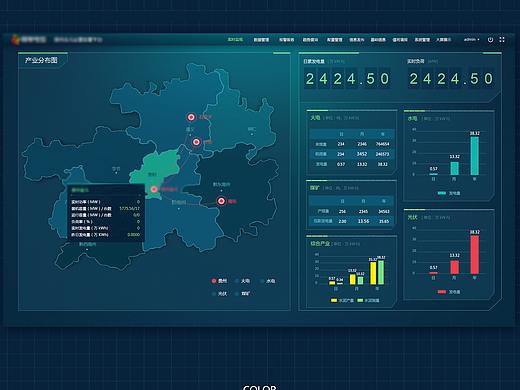The height and width of the screenshot is (390, 520).
Task: Toggle the 煤矿 map legend item
Action: click(x=242, y=294)
